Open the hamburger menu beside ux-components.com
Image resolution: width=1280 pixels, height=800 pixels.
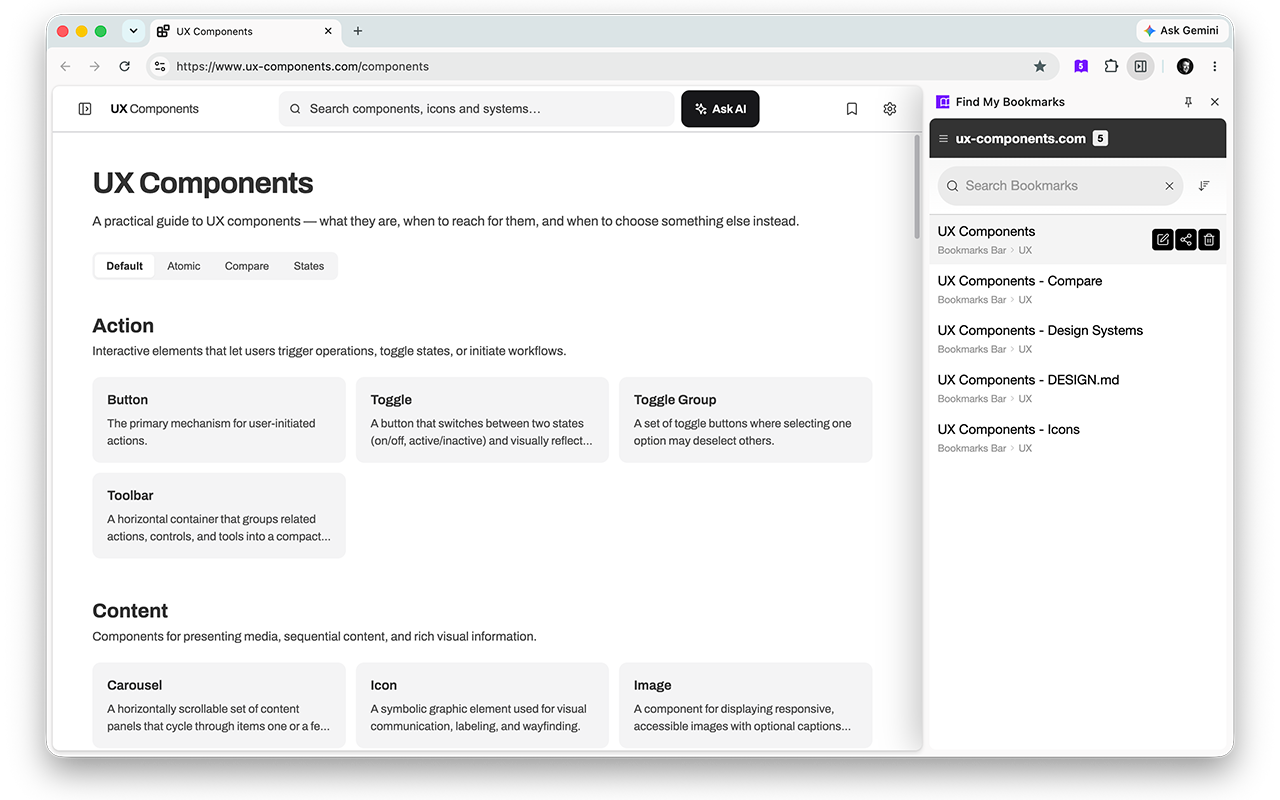(944, 139)
